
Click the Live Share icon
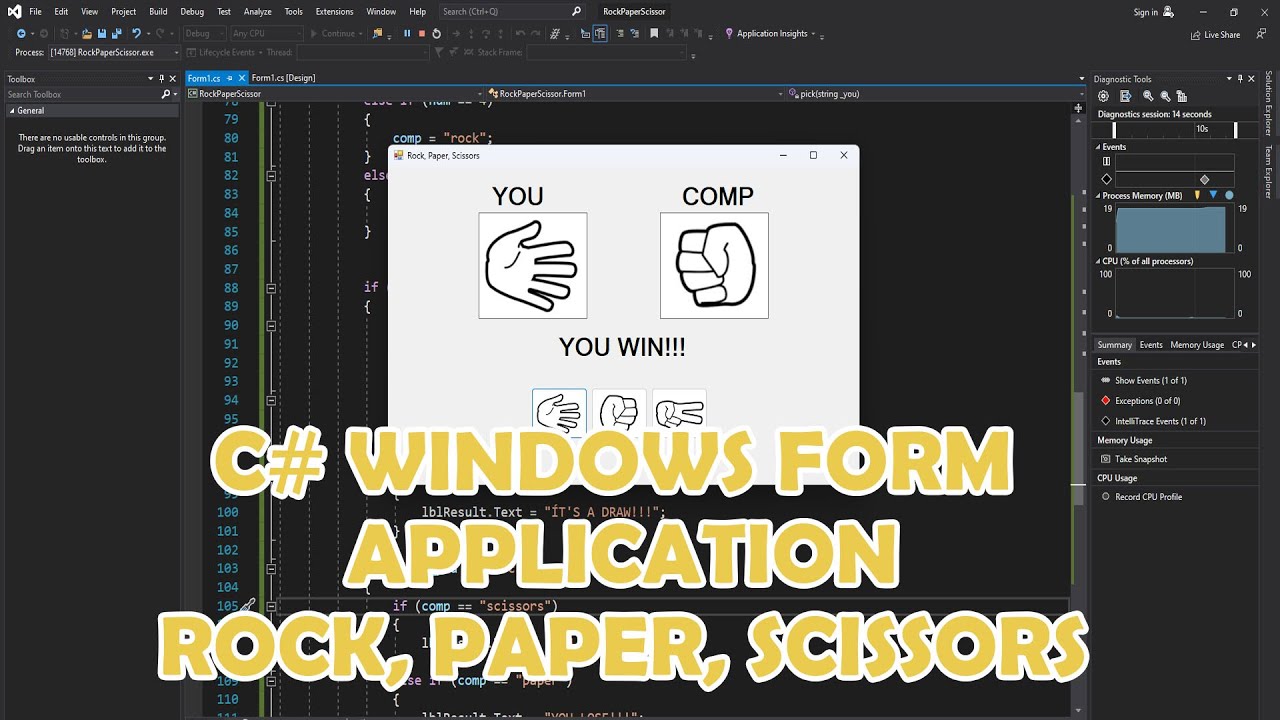(1196, 34)
